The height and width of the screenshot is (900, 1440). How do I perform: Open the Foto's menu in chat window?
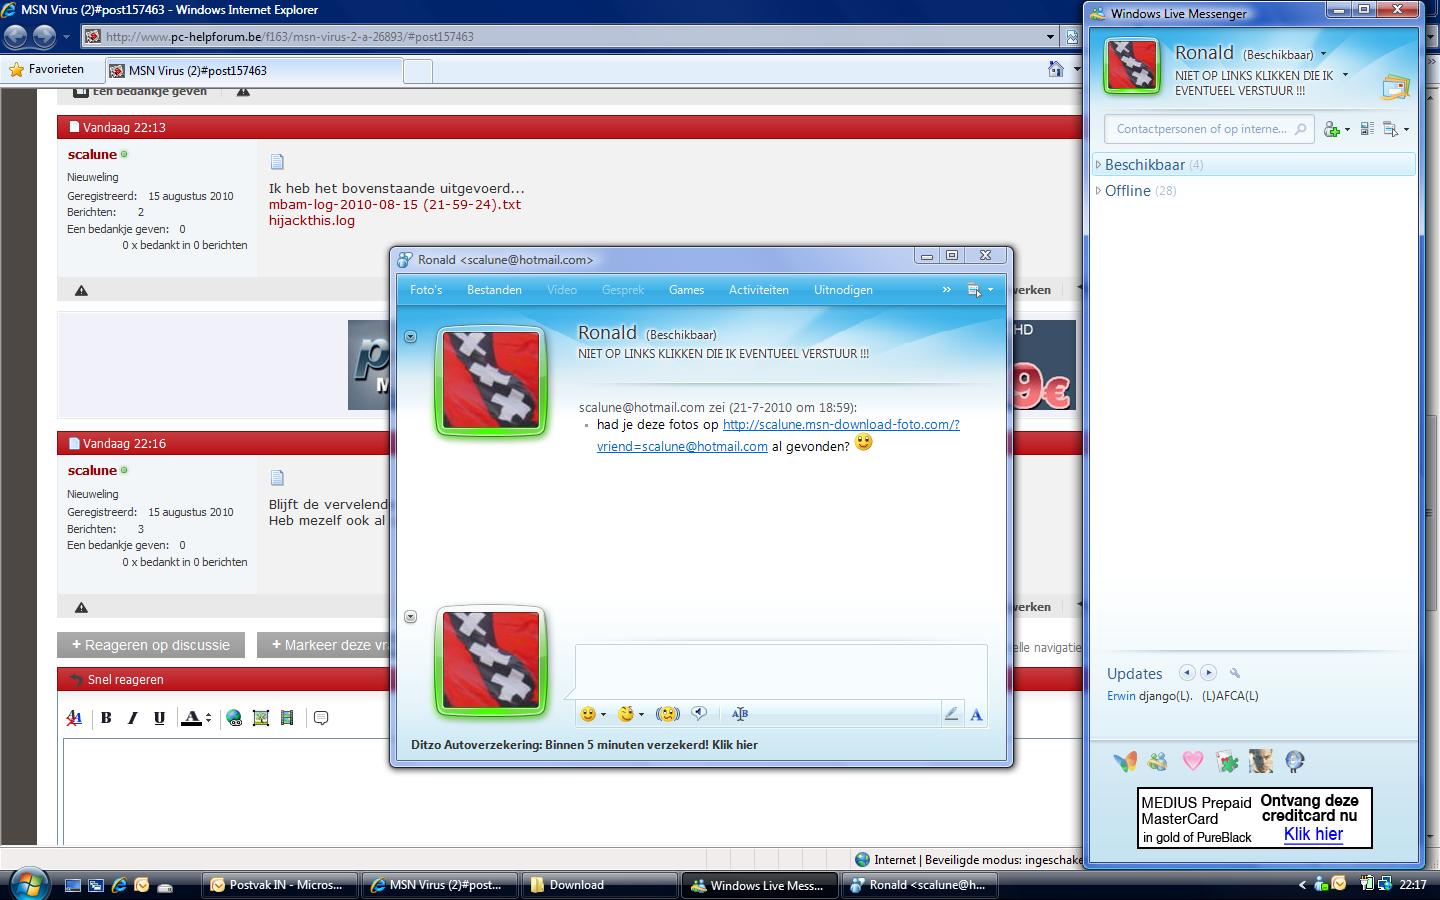[426, 290]
